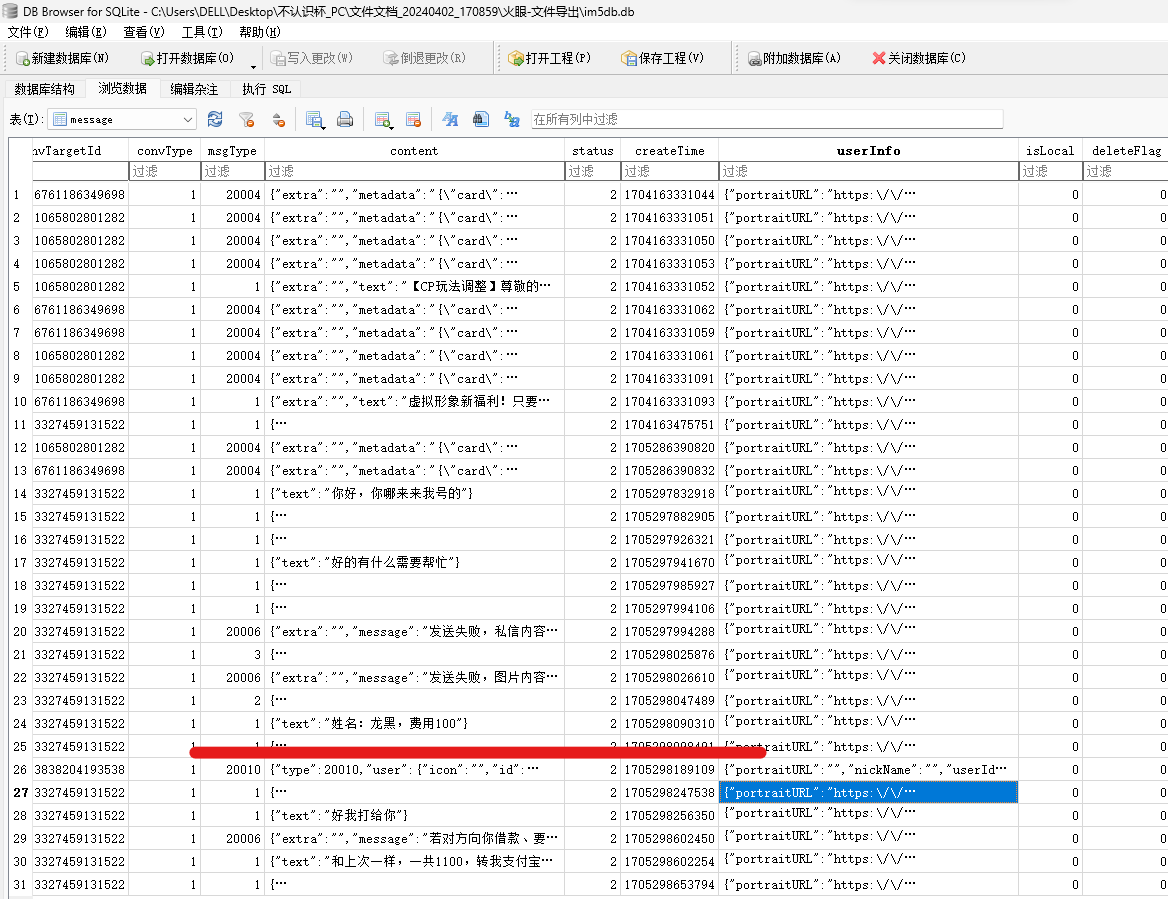
Task: Sort by the convType column header
Action: pos(165,150)
